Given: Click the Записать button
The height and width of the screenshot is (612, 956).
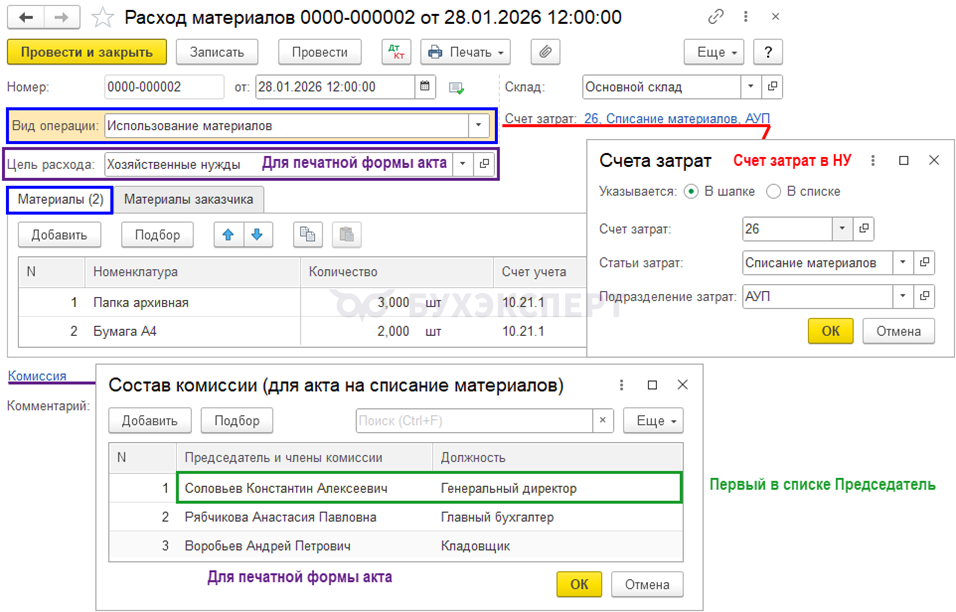Looking at the screenshot, I should pos(216,52).
